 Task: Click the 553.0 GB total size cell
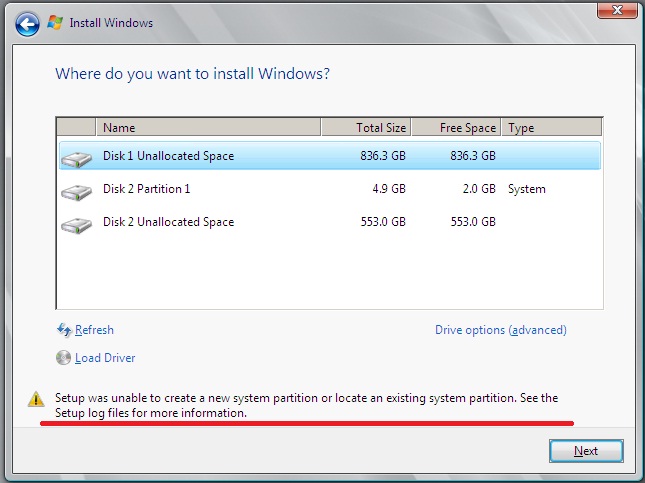(383, 222)
